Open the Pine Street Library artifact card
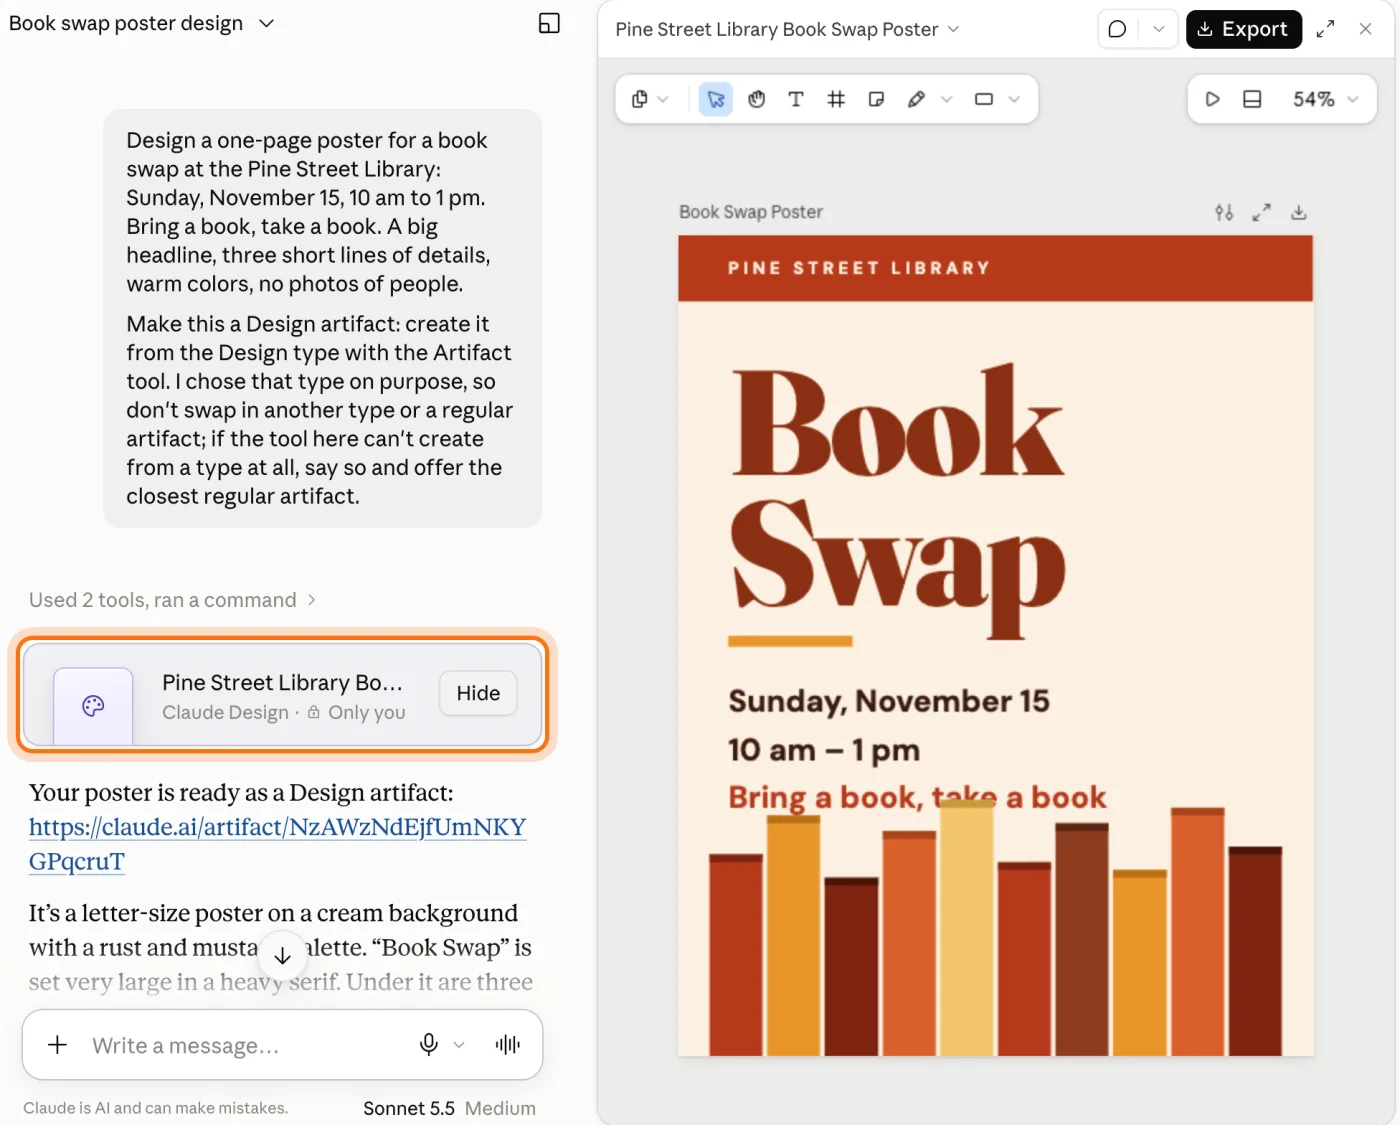Screen dimensions: 1400x1125 (282, 695)
